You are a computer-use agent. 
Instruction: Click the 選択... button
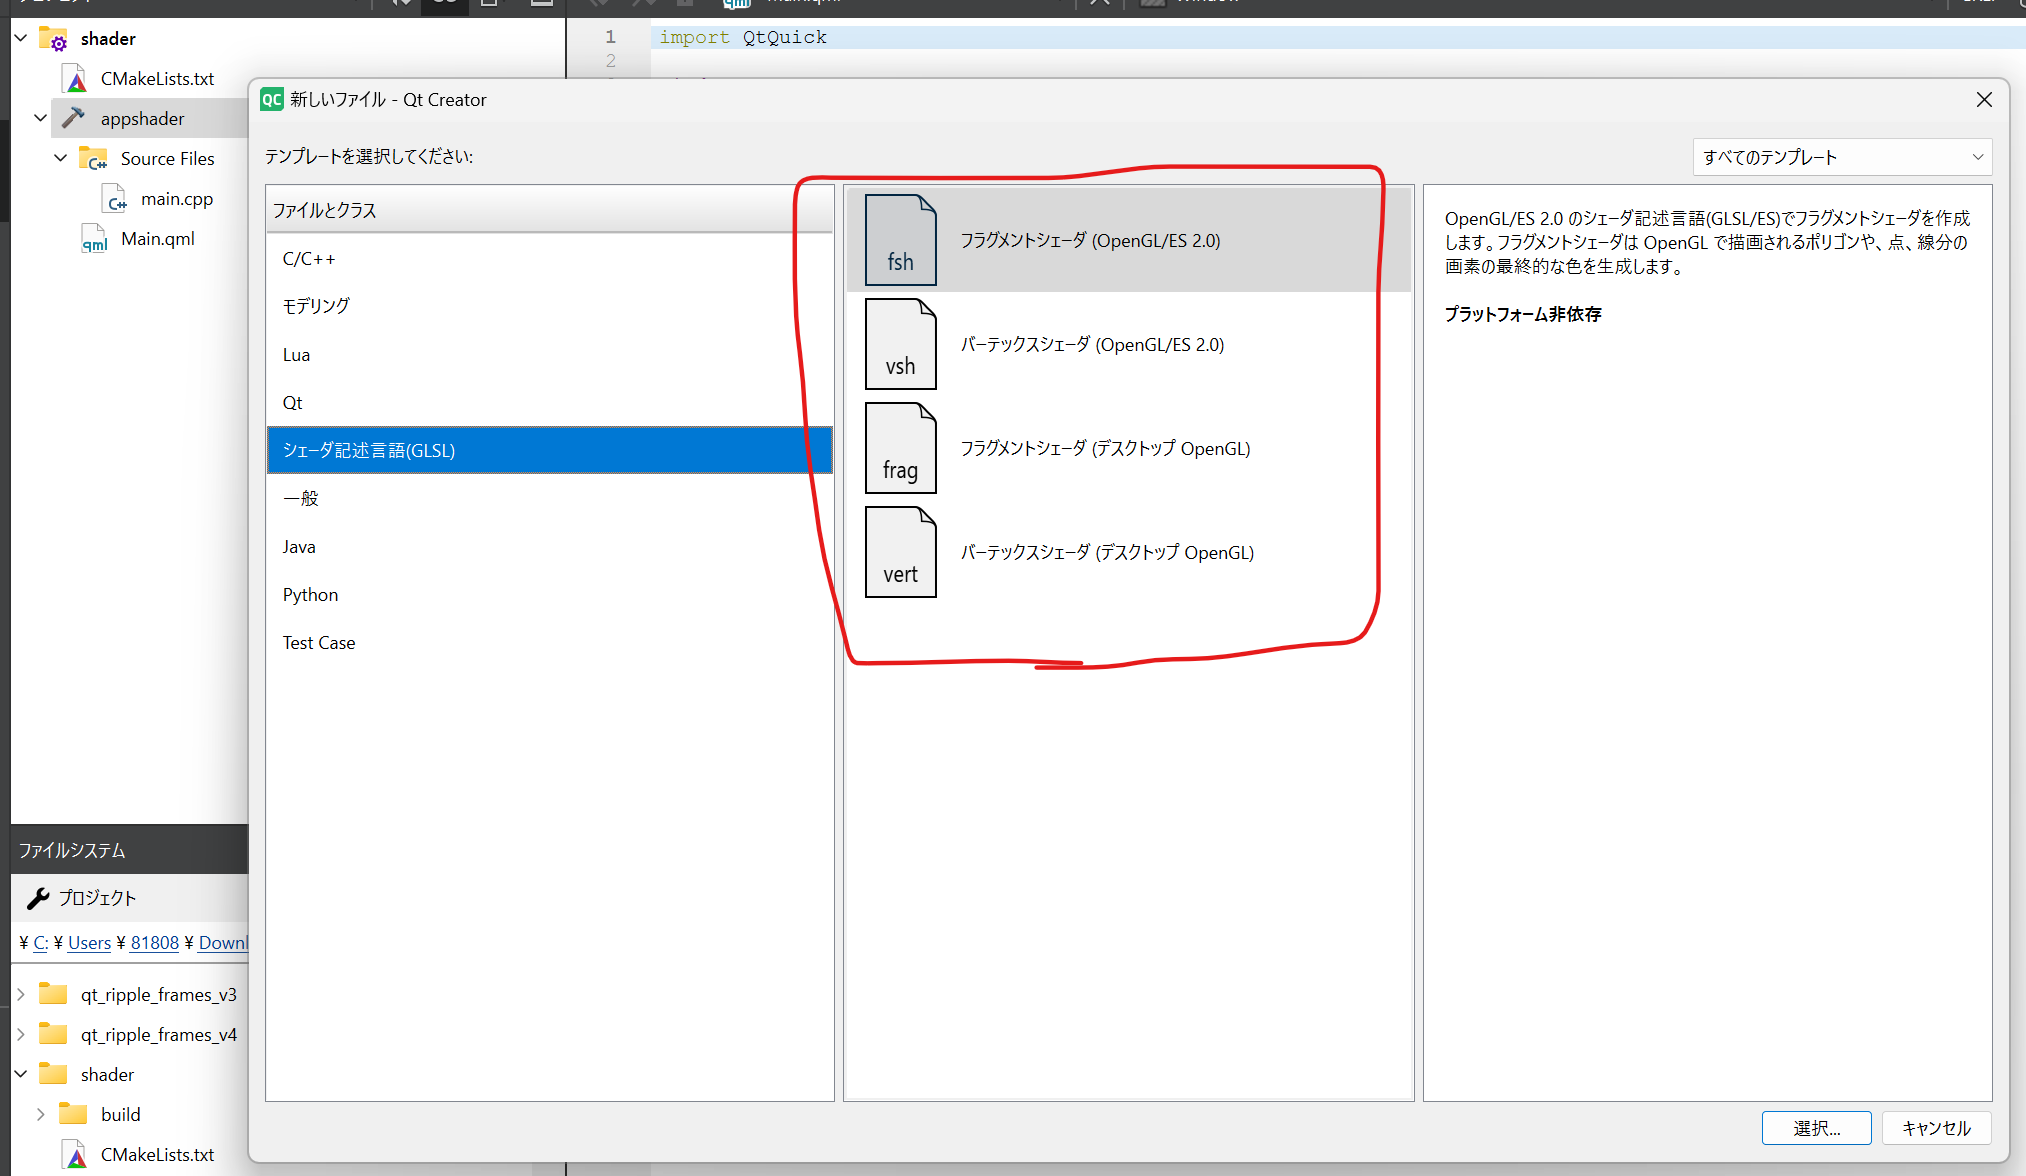(x=1816, y=1128)
